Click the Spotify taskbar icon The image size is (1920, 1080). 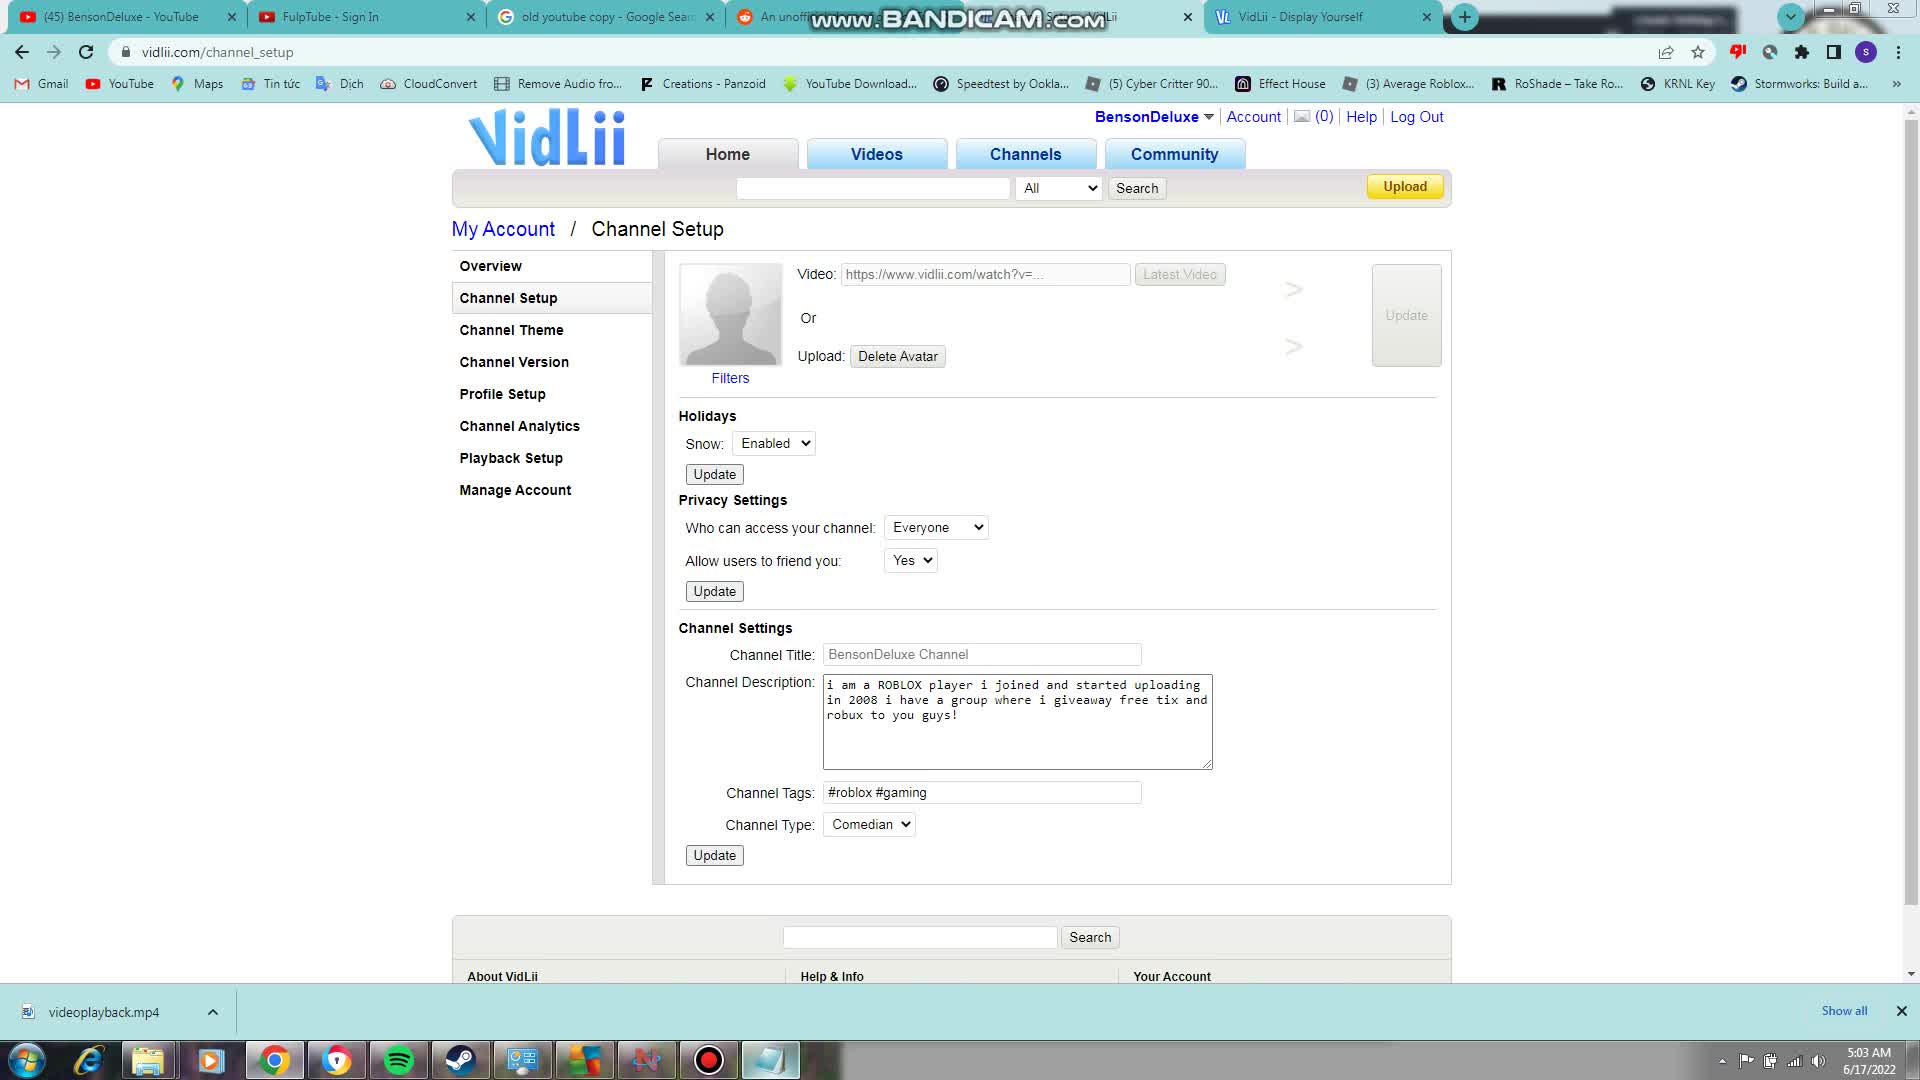coord(400,1059)
